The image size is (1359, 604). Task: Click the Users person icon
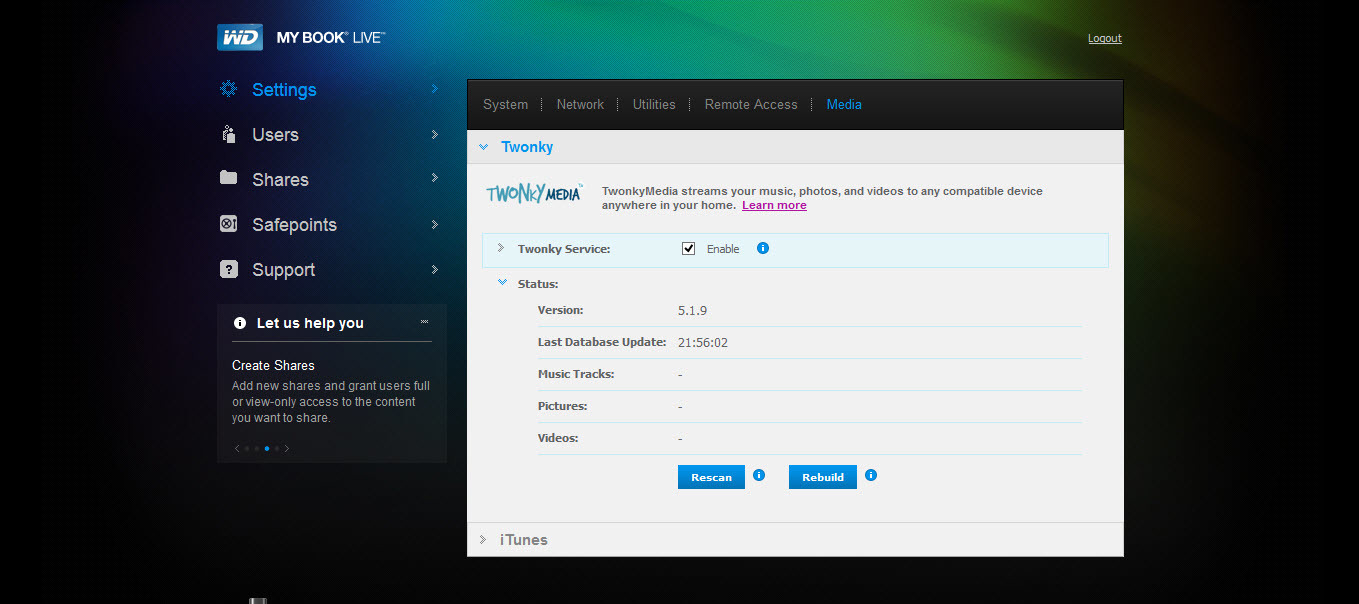tap(229, 134)
